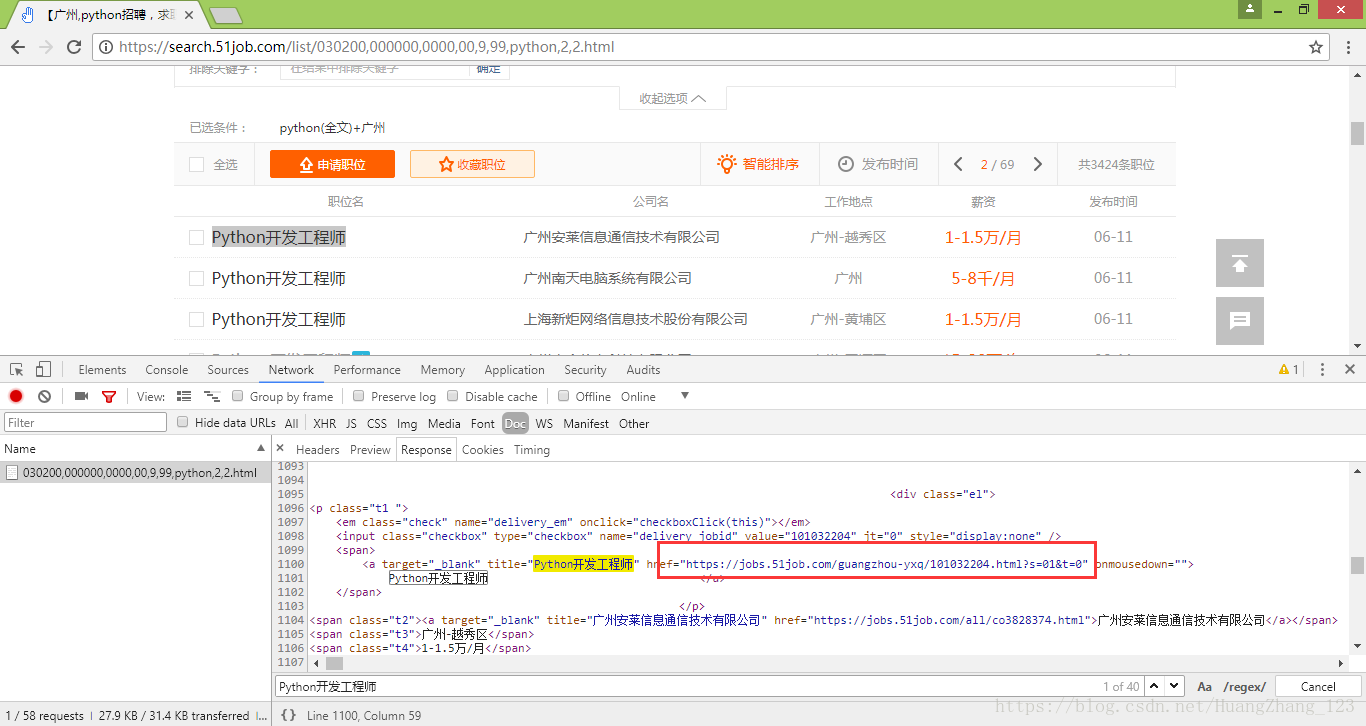Select the 030200,000000,0000,00,9,99,python,2,2.html request
Screen dimensions: 1366x726
pos(135,473)
